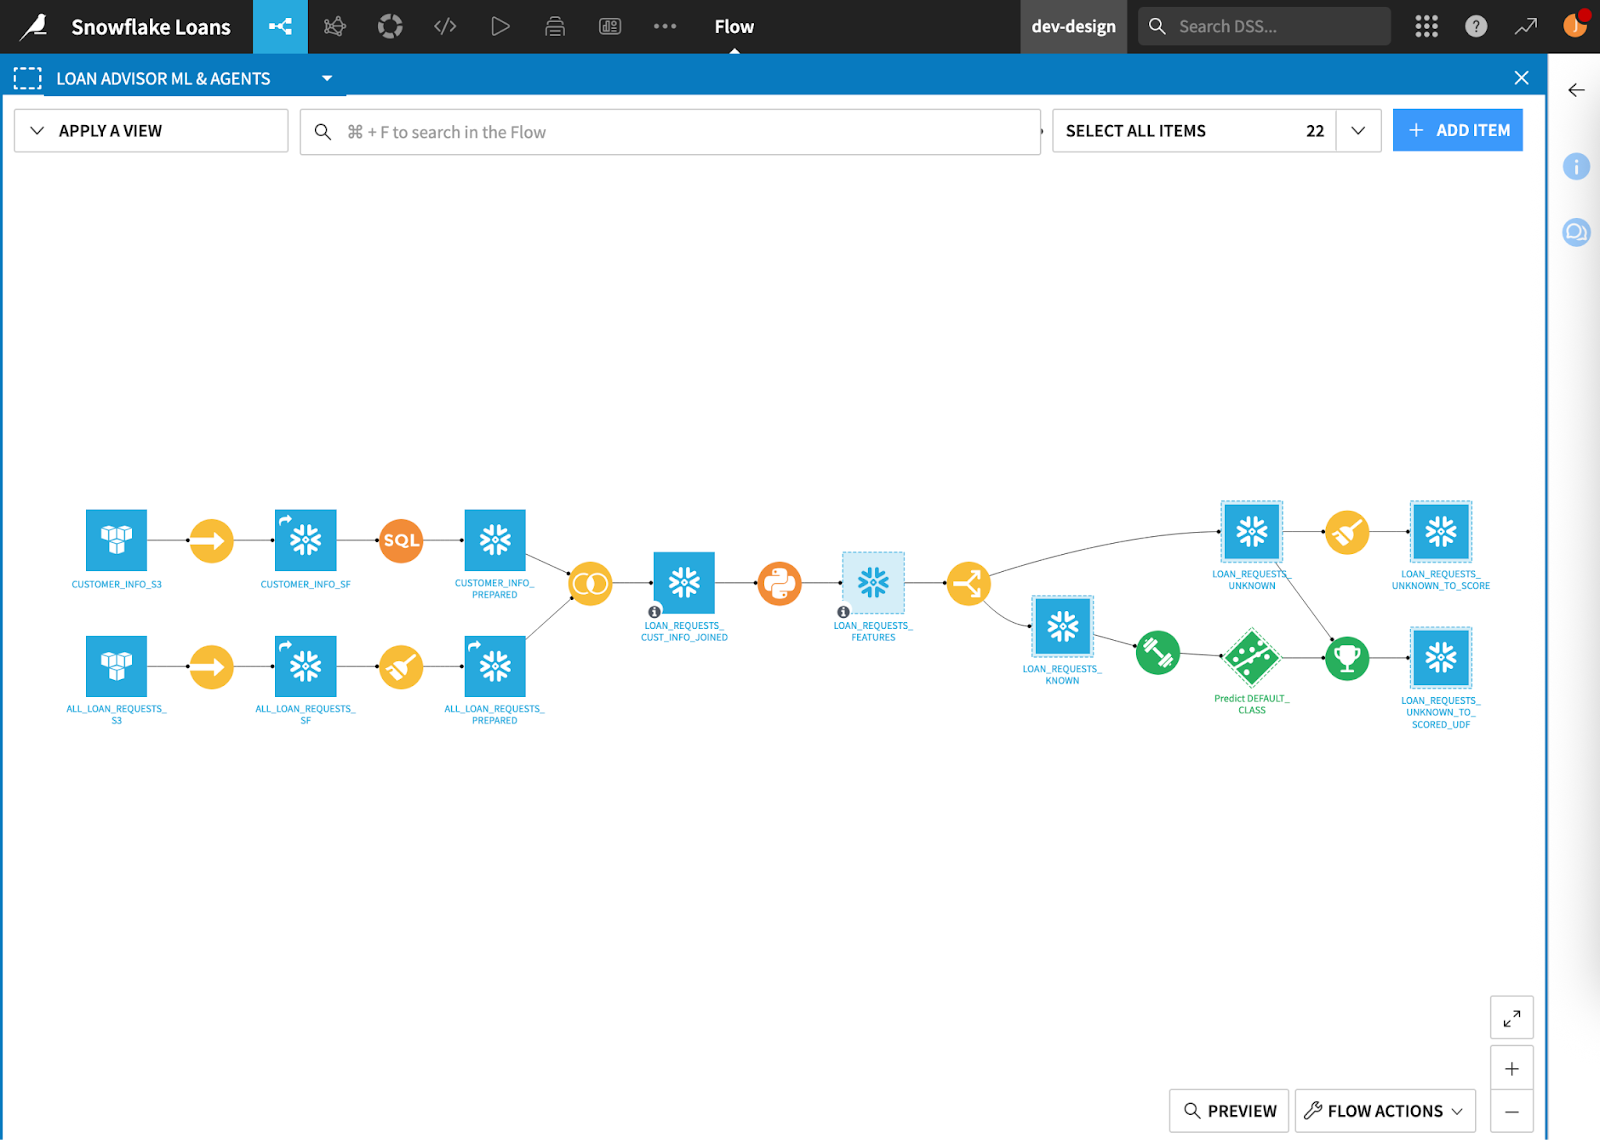
Task: Click the Add Item button
Action: tap(1458, 130)
